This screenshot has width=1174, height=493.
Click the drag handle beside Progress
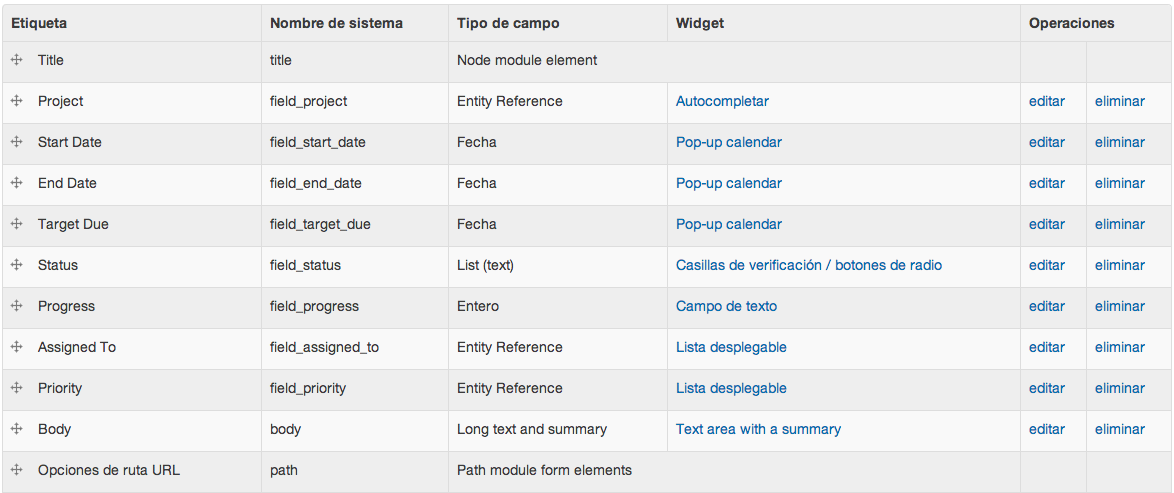17,306
